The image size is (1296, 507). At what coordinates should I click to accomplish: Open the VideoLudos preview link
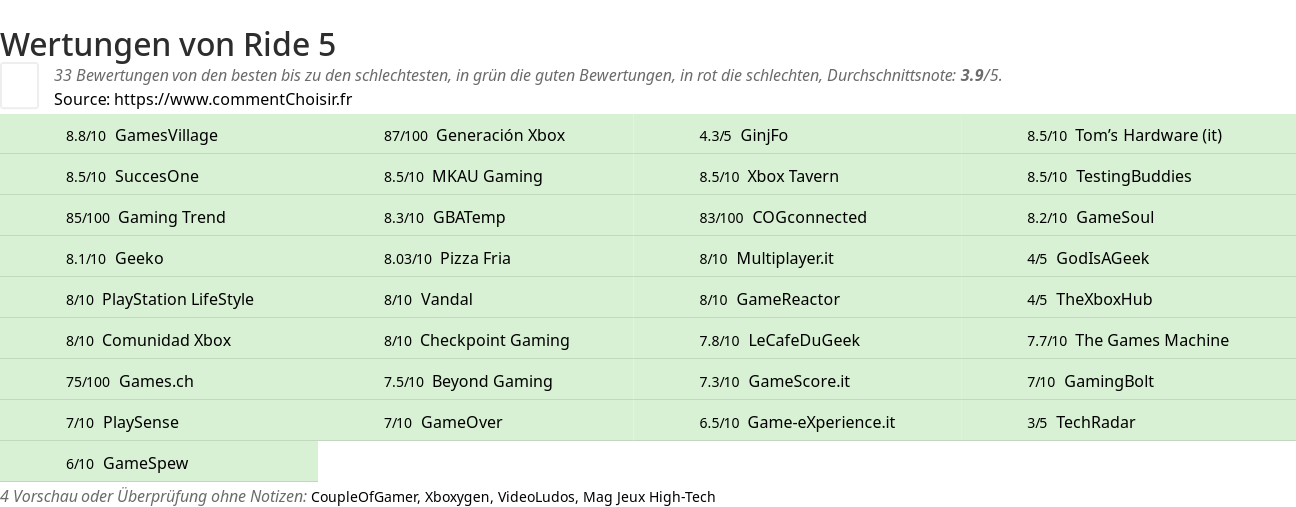(536, 497)
